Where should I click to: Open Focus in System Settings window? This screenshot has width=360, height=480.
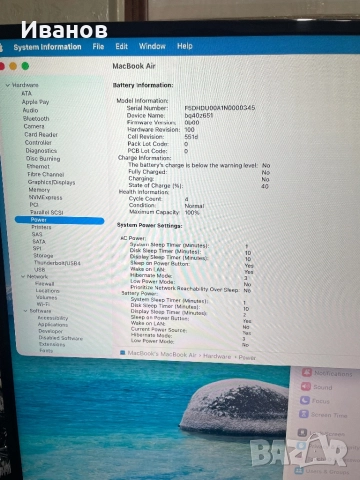[315, 401]
